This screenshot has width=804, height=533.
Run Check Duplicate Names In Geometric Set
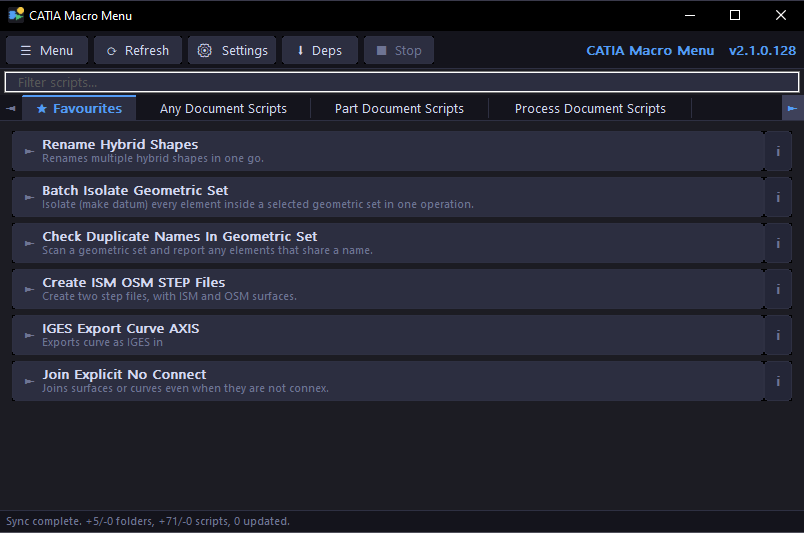[x=388, y=243]
